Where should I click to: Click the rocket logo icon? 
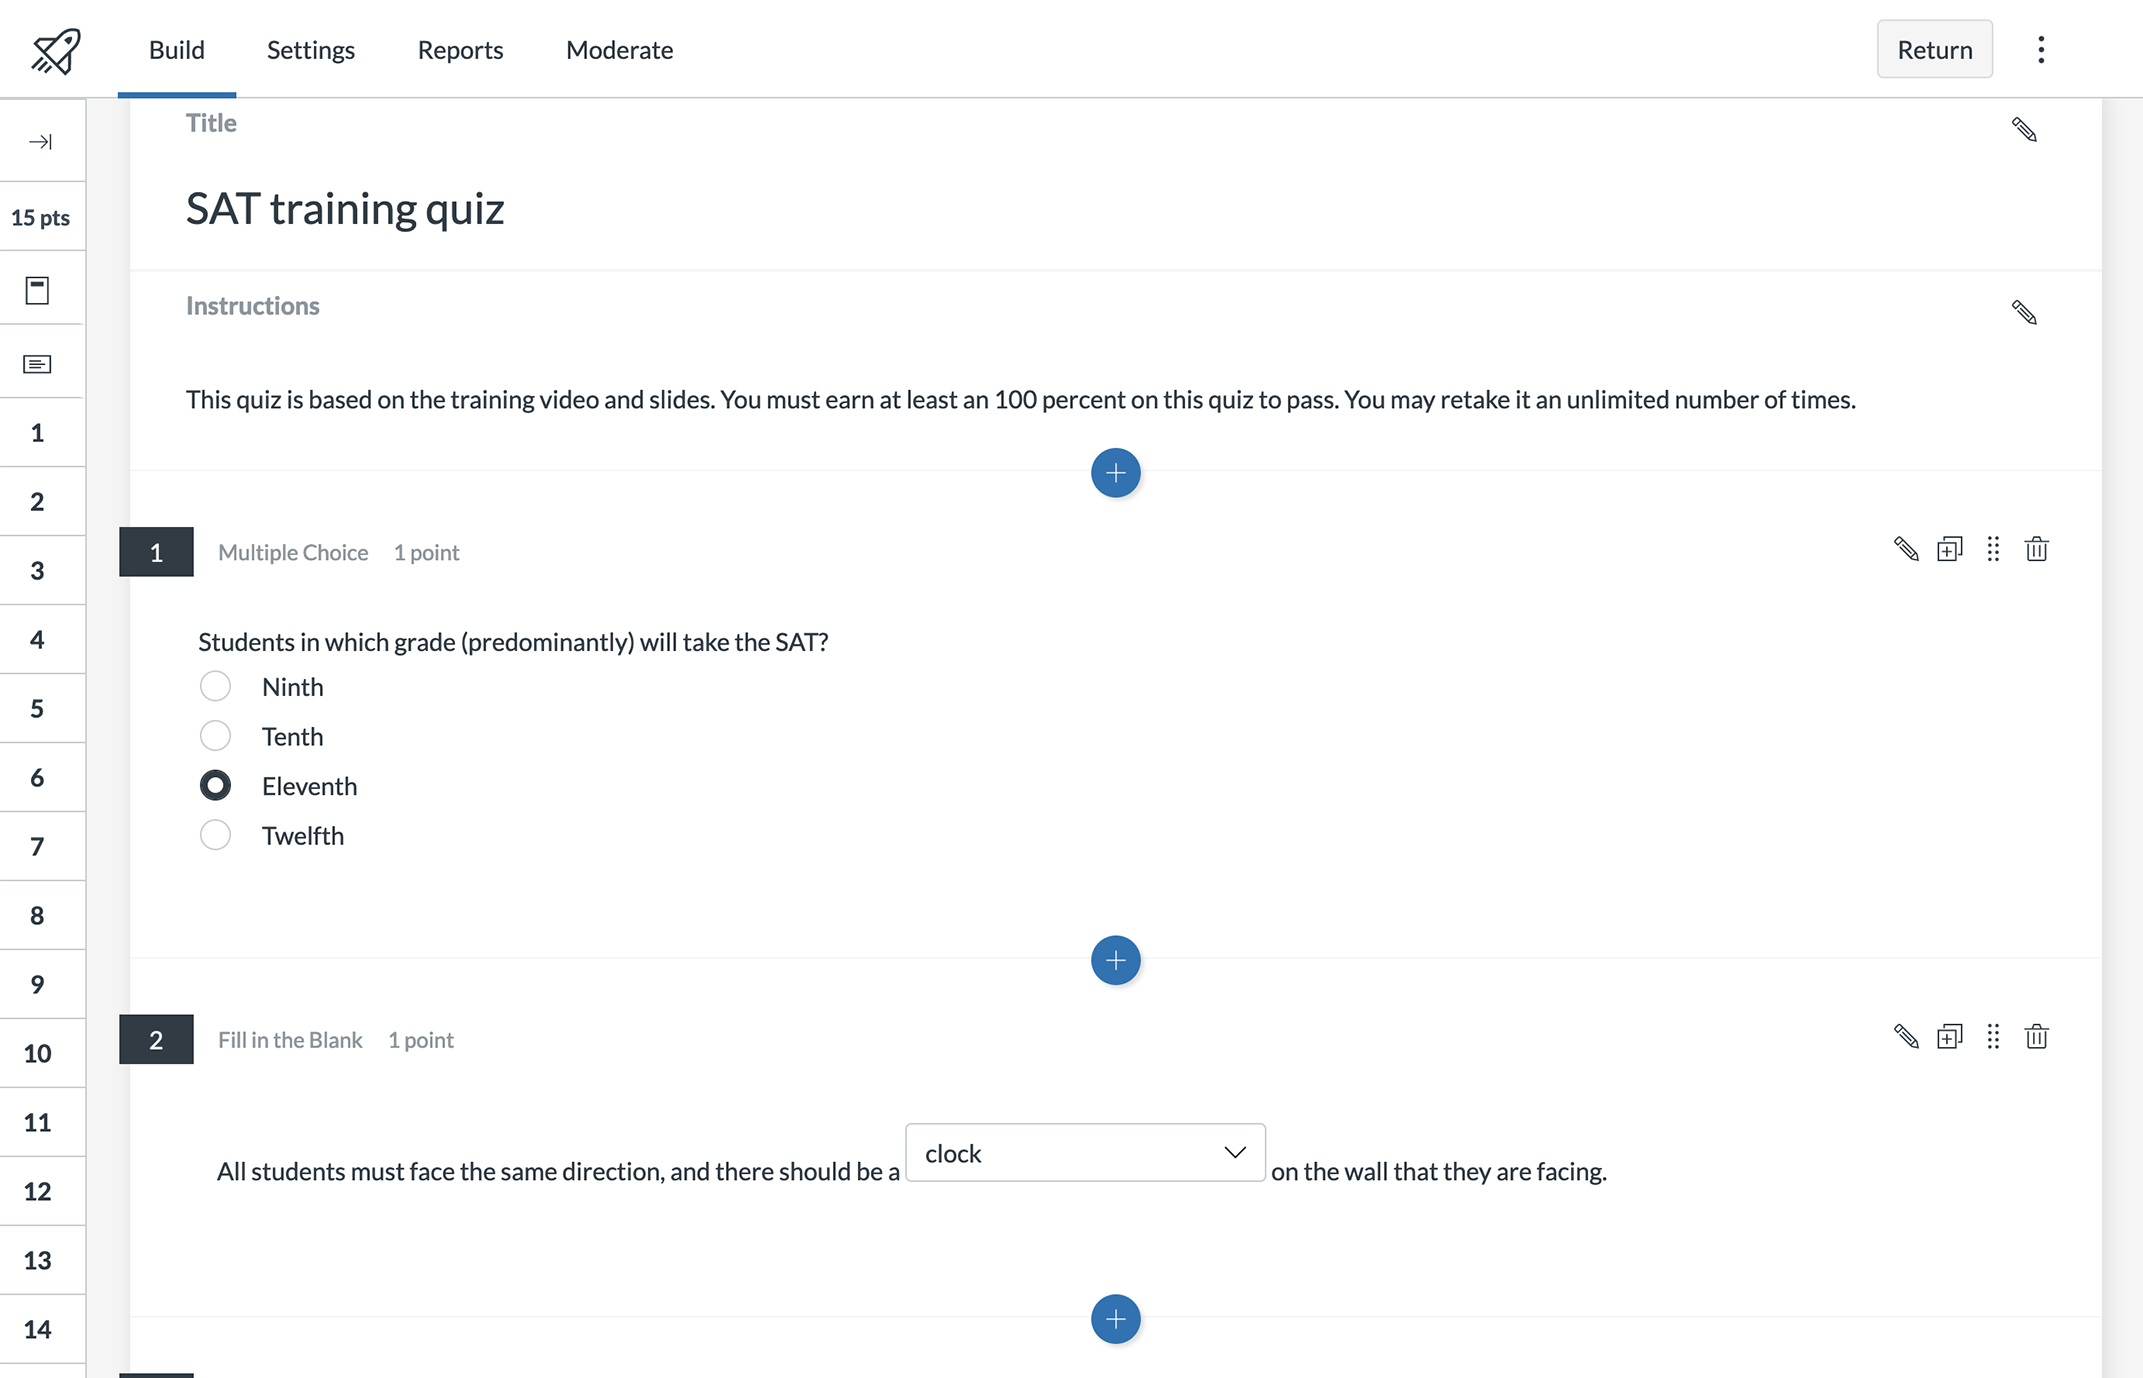[55, 50]
